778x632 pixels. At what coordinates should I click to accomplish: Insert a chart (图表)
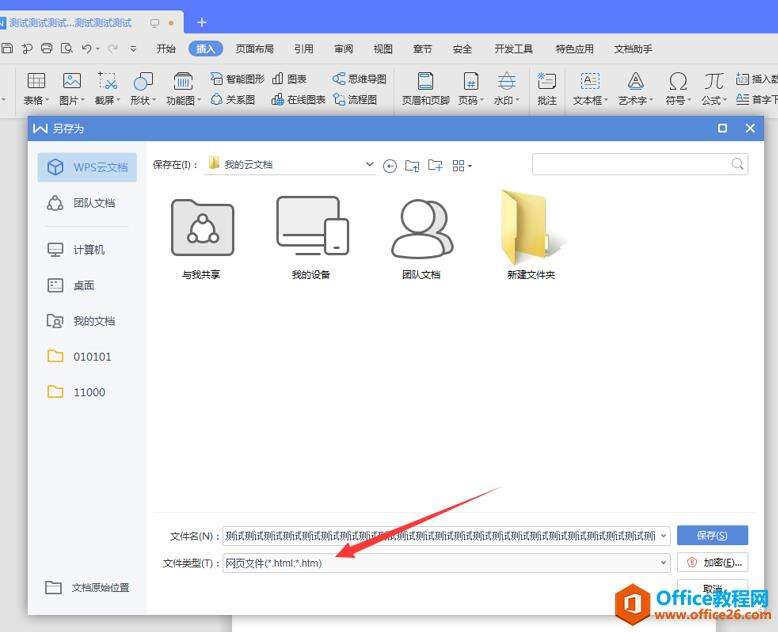pyautogui.click(x=289, y=78)
